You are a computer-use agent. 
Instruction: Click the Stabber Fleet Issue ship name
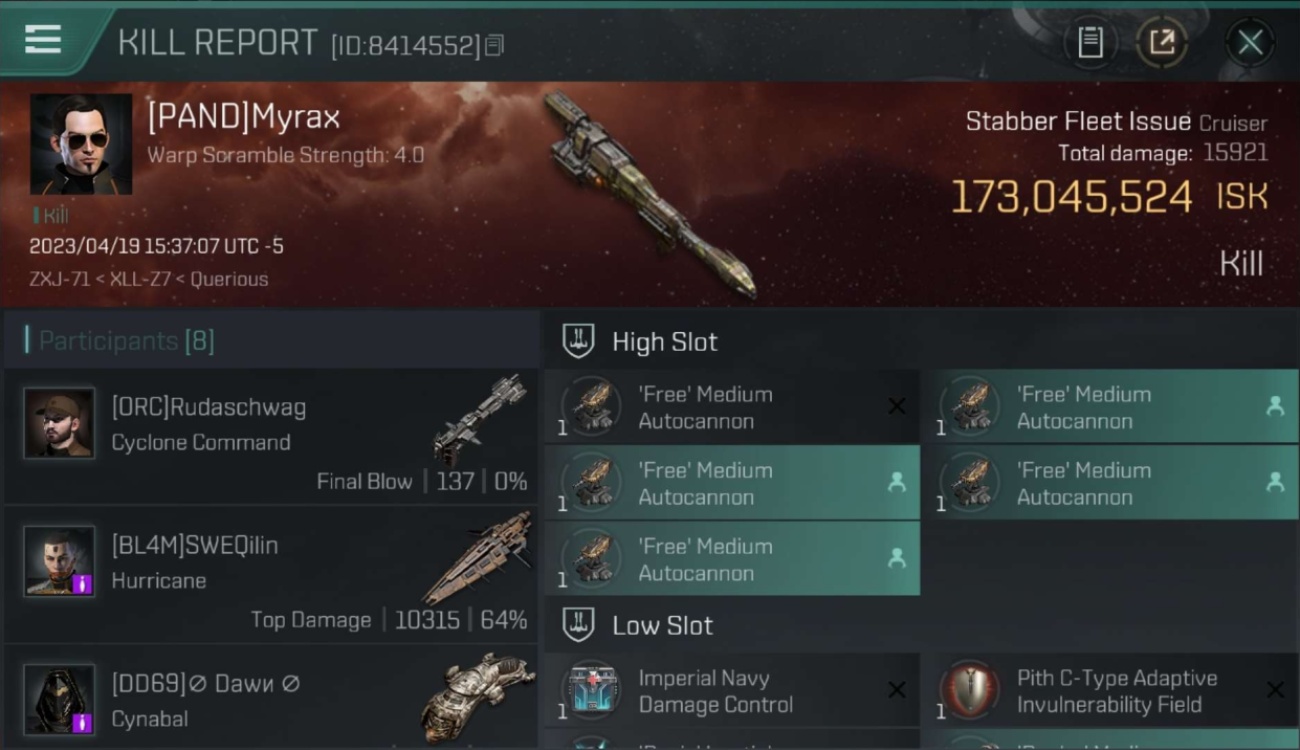(1078, 122)
